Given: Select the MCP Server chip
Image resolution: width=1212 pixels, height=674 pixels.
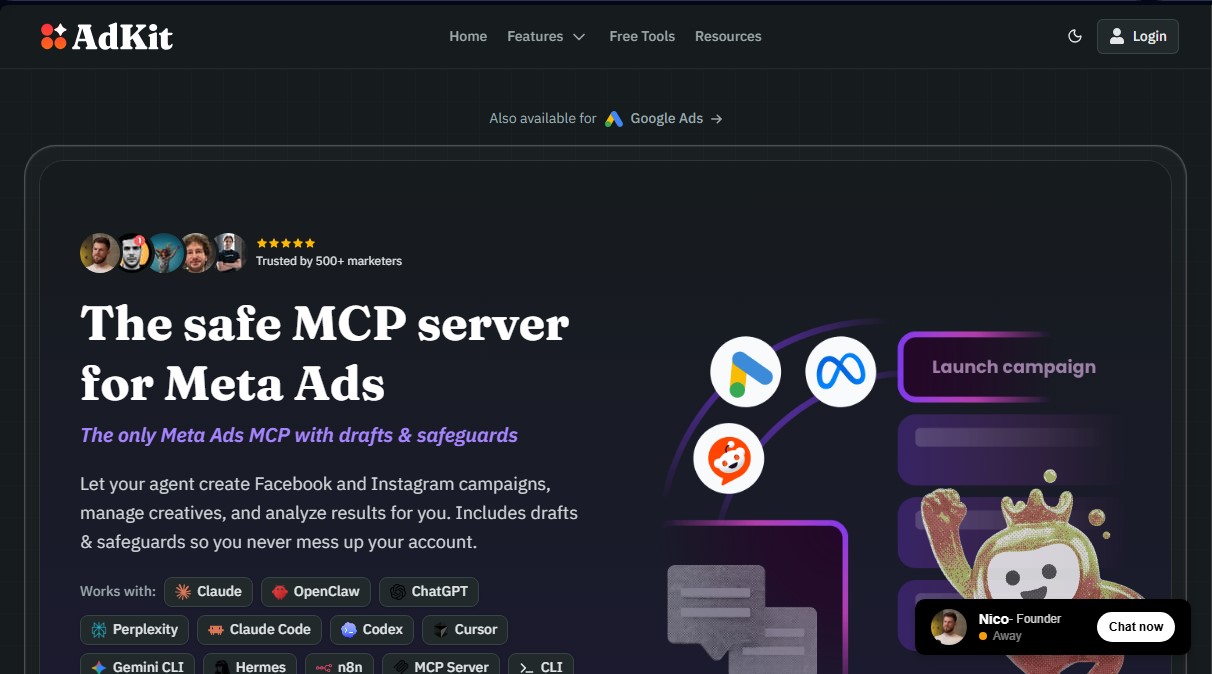Looking at the screenshot, I should tap(441, 664).
